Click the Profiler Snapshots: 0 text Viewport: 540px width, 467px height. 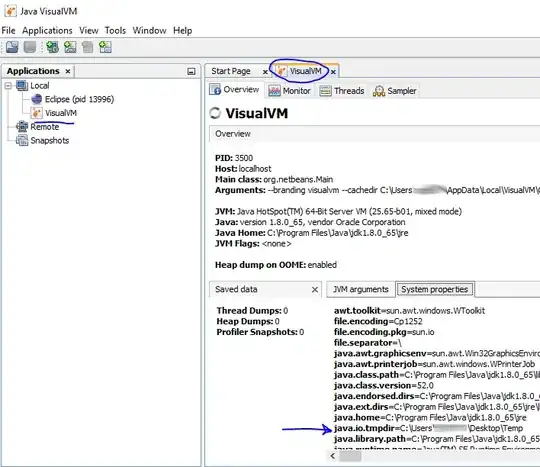(x=260, y=332)
